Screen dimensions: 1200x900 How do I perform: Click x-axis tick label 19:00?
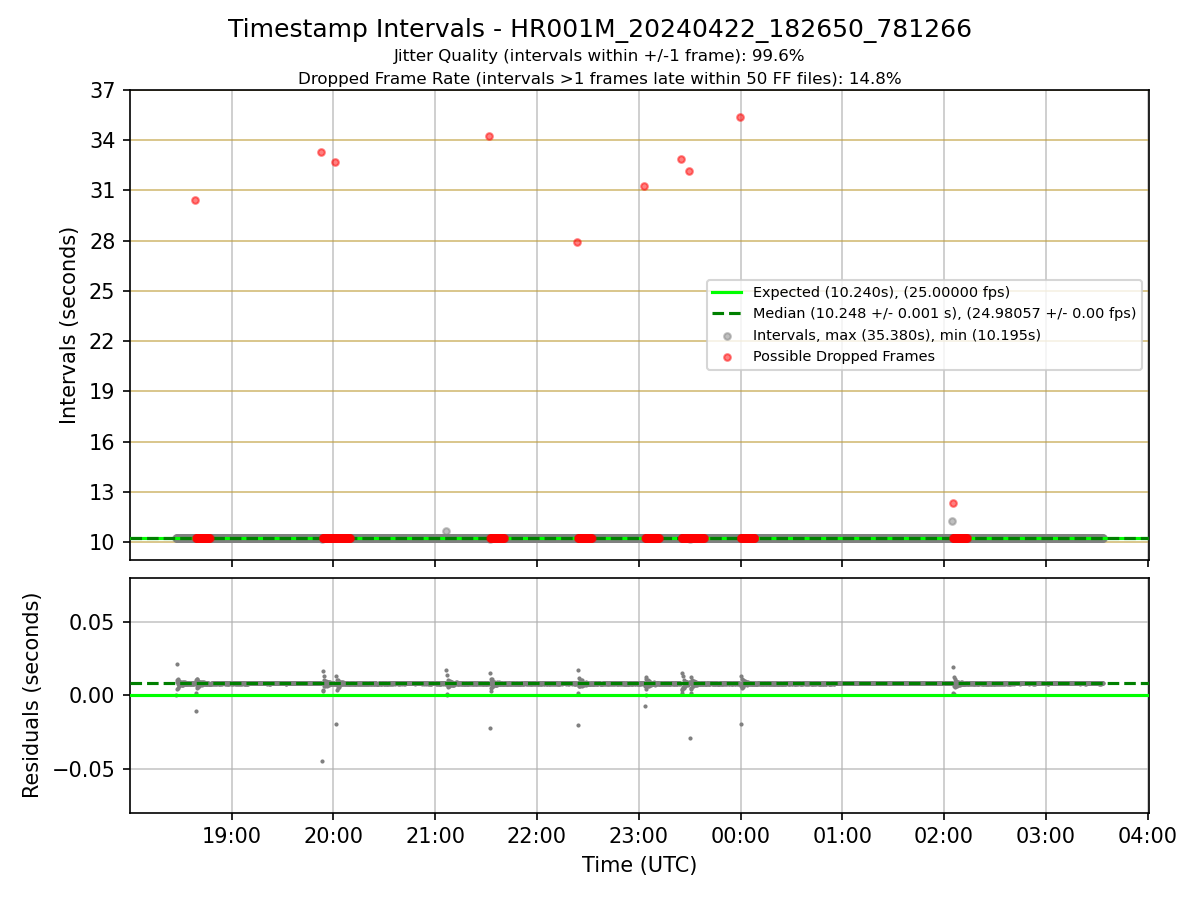click(232, 834)
